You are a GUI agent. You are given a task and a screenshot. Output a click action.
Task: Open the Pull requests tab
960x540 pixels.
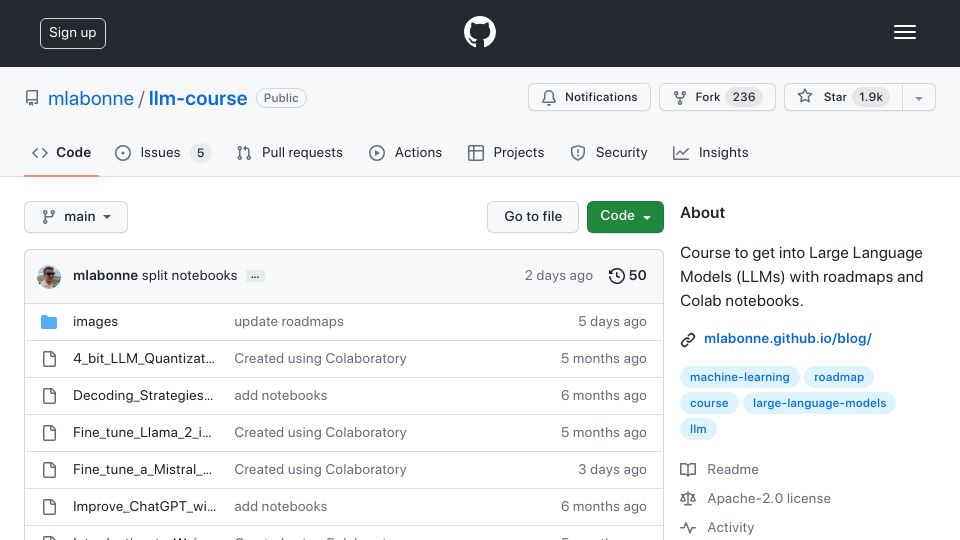click(290, 152)
